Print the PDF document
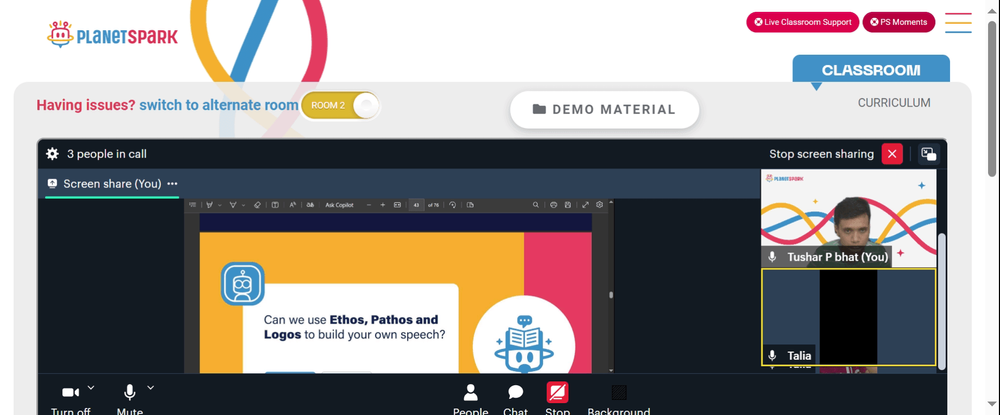Viewport: 1000px width, 415px height. [554, 205]
